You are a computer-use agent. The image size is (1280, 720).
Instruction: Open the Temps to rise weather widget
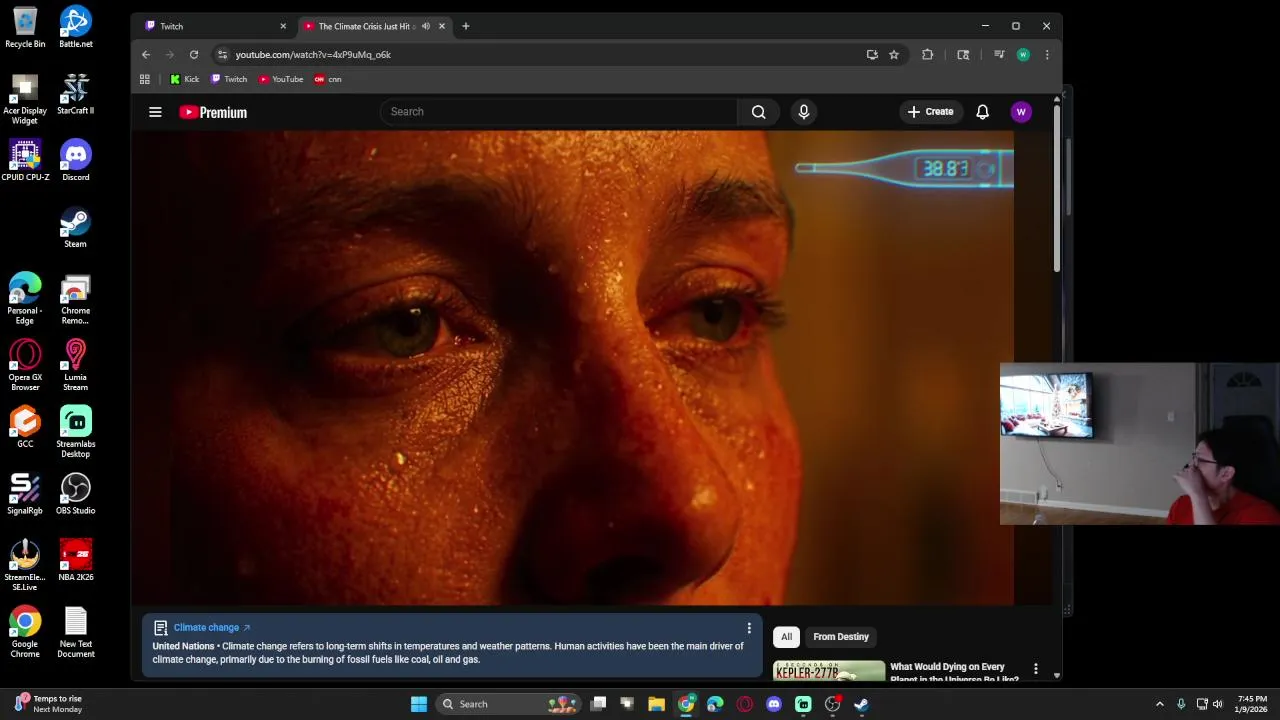[x=48, y=704]
